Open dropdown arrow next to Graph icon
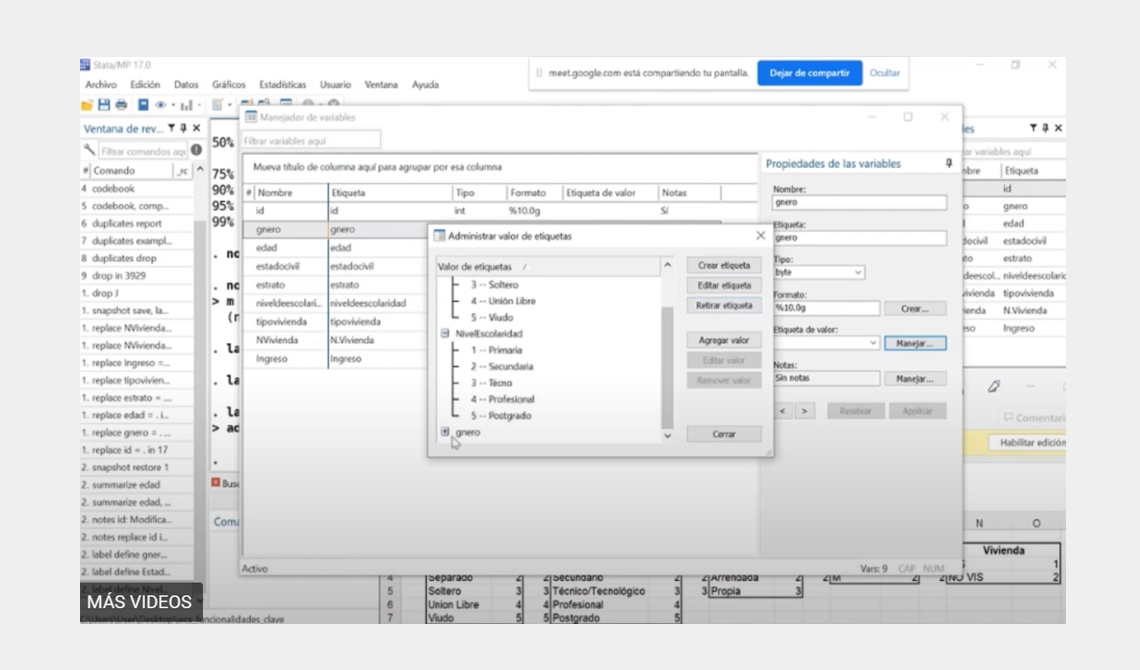 pyautogui.click(x=199, y=106)
